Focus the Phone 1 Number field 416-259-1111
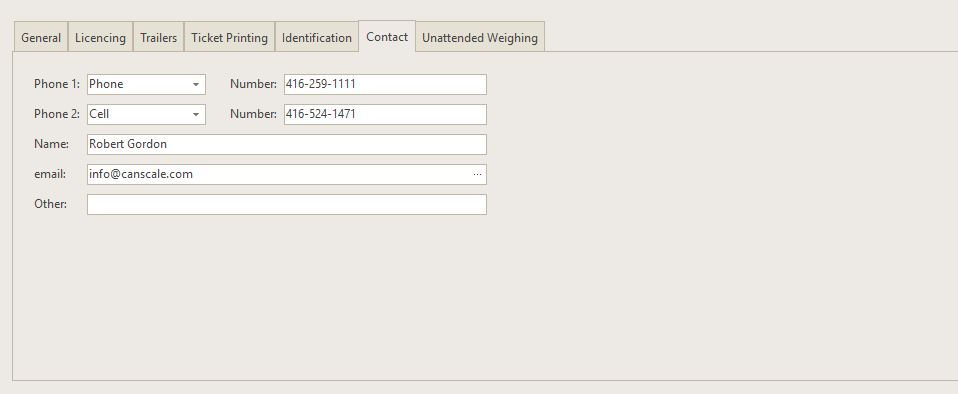The width and height of the screenshot is (958, 394). point(385,84)
